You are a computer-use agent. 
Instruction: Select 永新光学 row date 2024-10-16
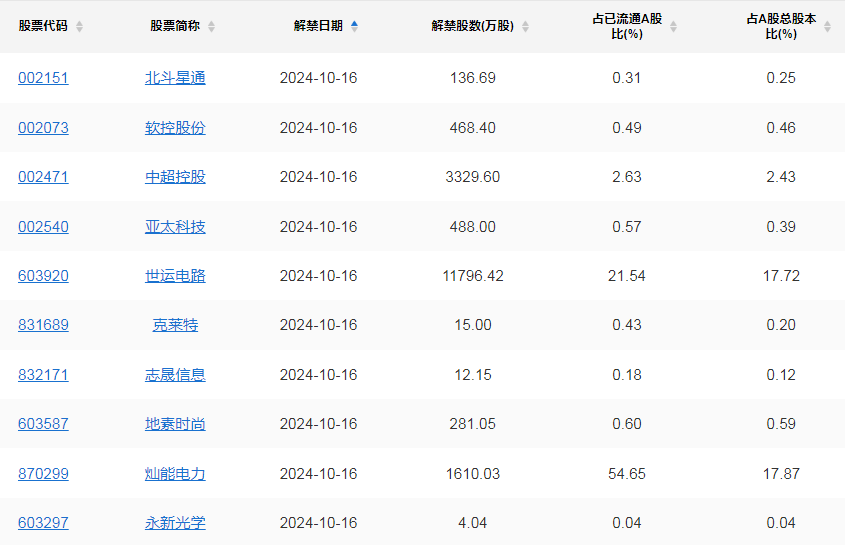(x=318, y=523)
